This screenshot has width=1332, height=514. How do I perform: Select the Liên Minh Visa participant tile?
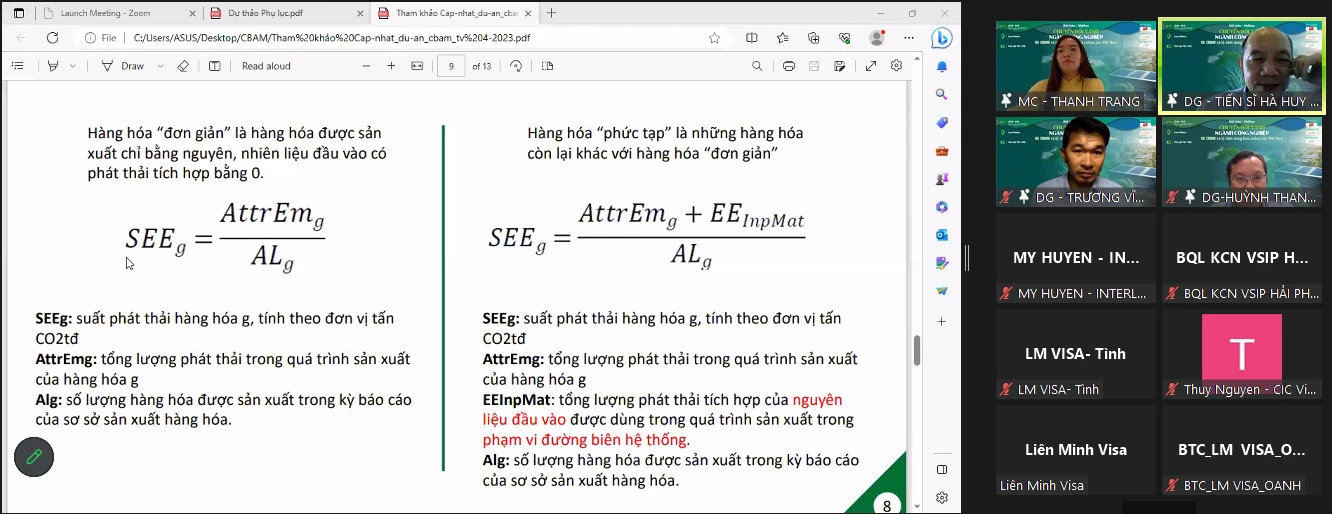[x=1076, y=450]
